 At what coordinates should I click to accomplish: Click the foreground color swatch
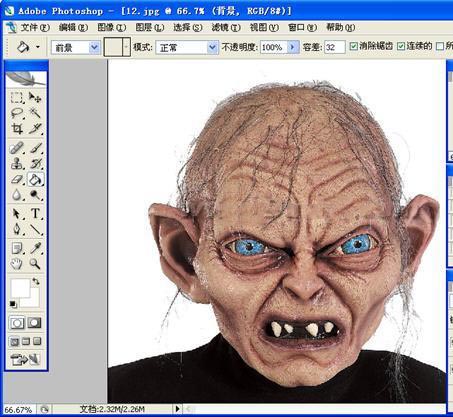tap(20, 288)
